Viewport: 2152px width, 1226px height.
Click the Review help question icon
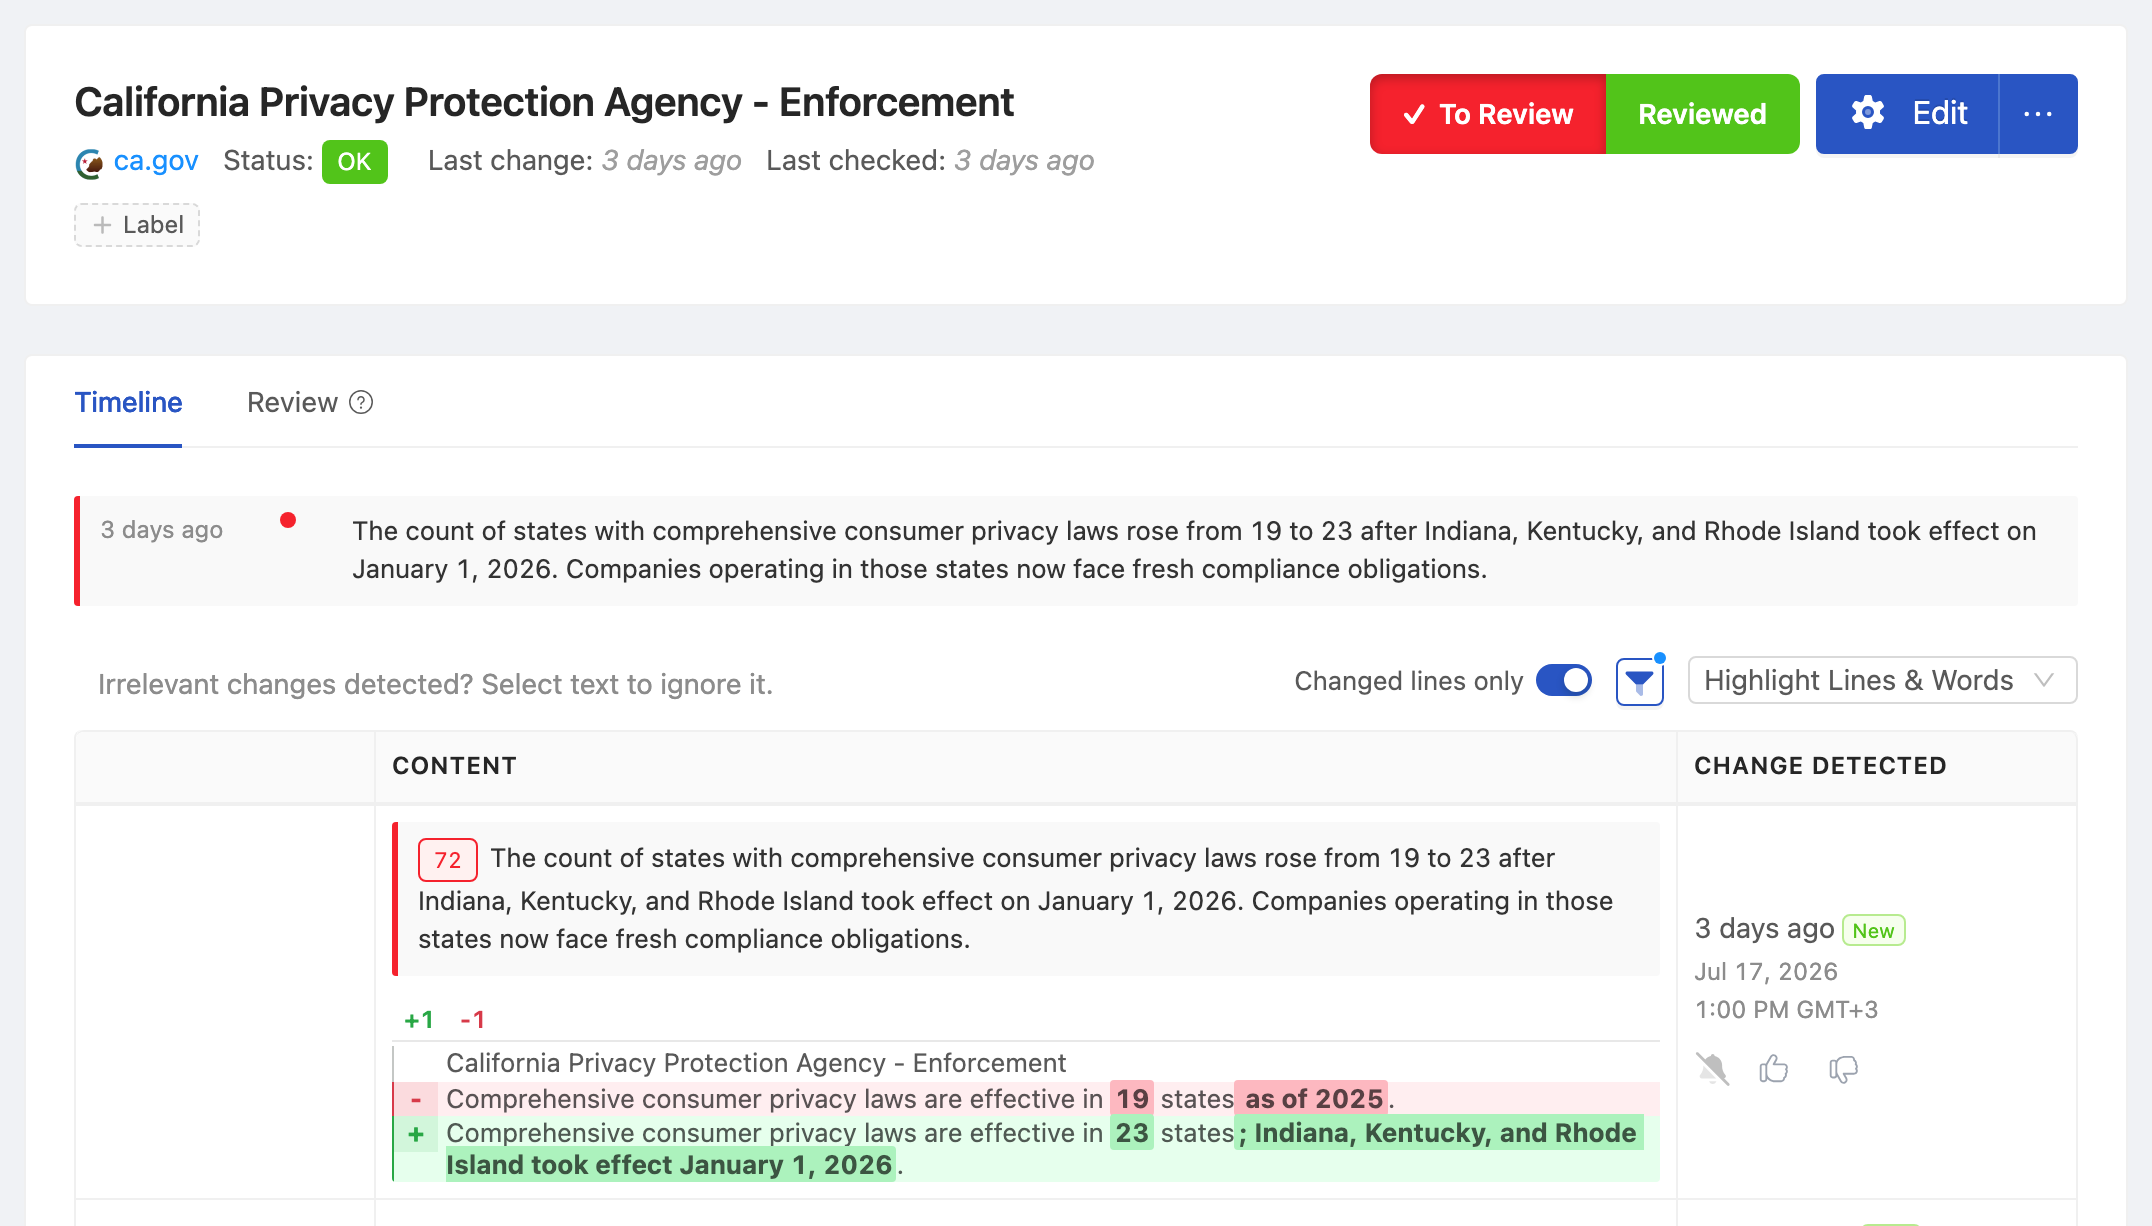tap(361, 403)
